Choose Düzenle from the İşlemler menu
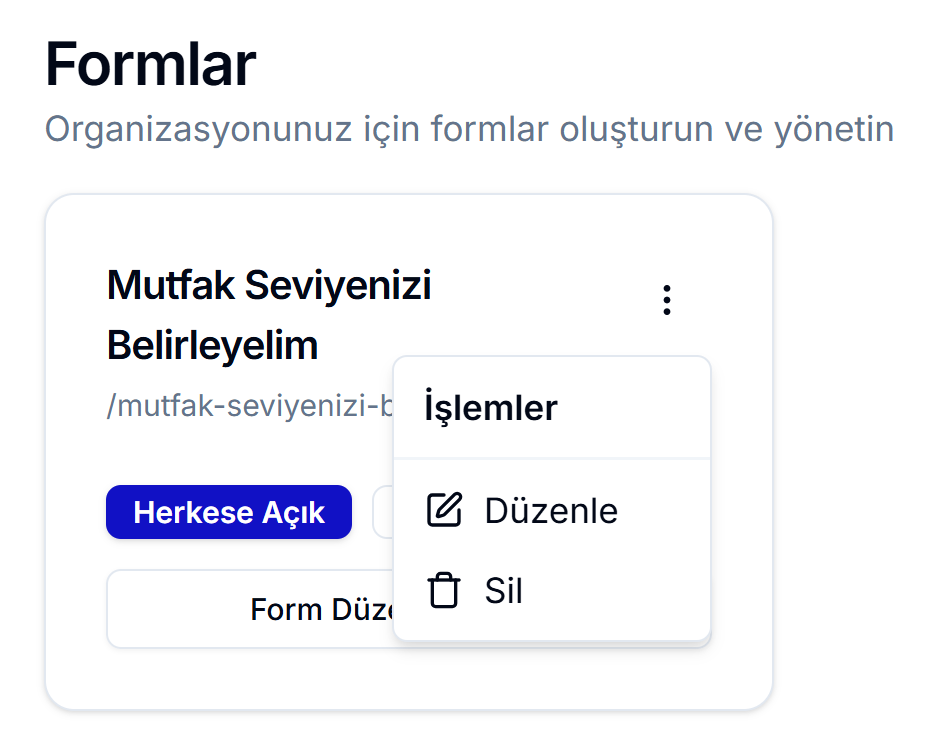This screenshot has height=739, width=947. pyautogui.click(x=551, y=511)
